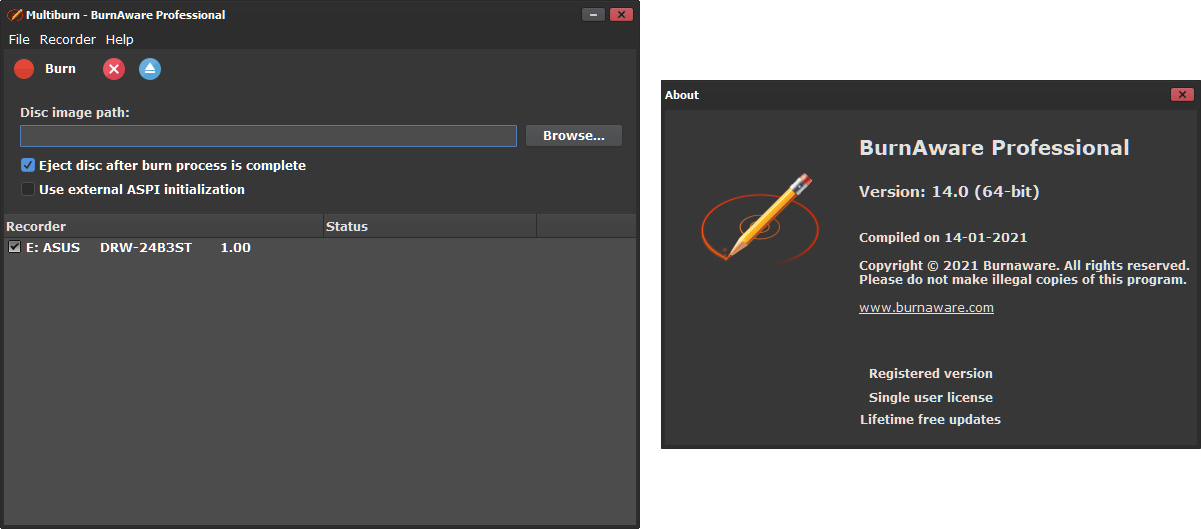Click the BurnAware Professional heading in About
1201x529 pixels.
pyautogui.click(x=994, y=148)
